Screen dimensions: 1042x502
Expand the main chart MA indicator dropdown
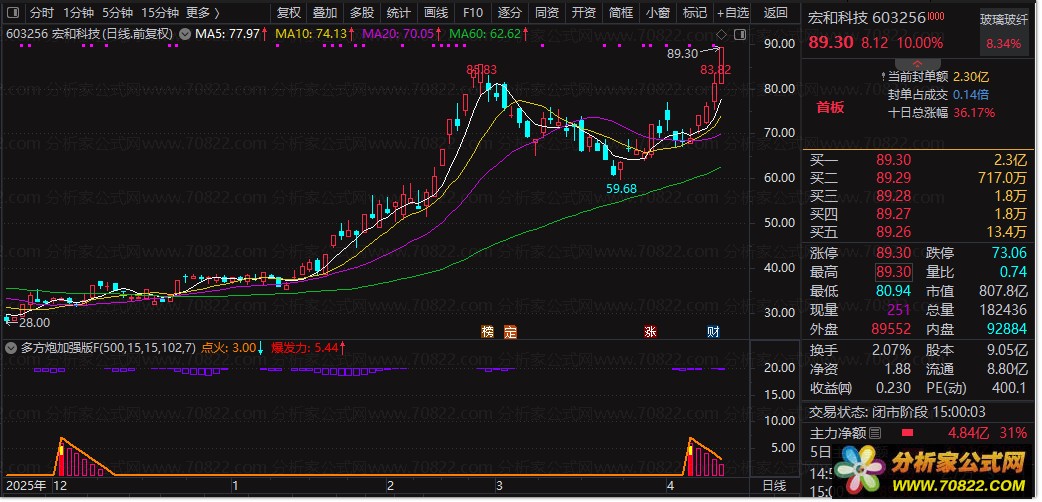pyautogui.click(x=185, y=33)
